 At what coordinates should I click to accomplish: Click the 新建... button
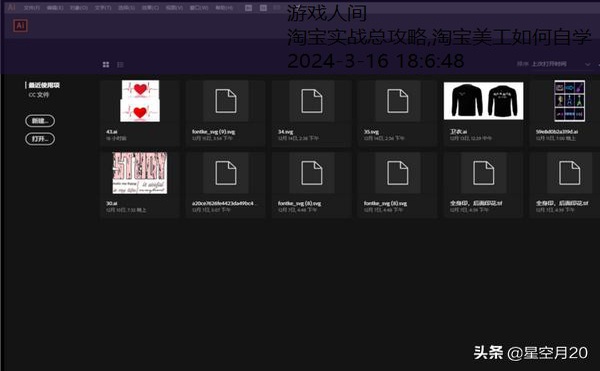(40, 121)
